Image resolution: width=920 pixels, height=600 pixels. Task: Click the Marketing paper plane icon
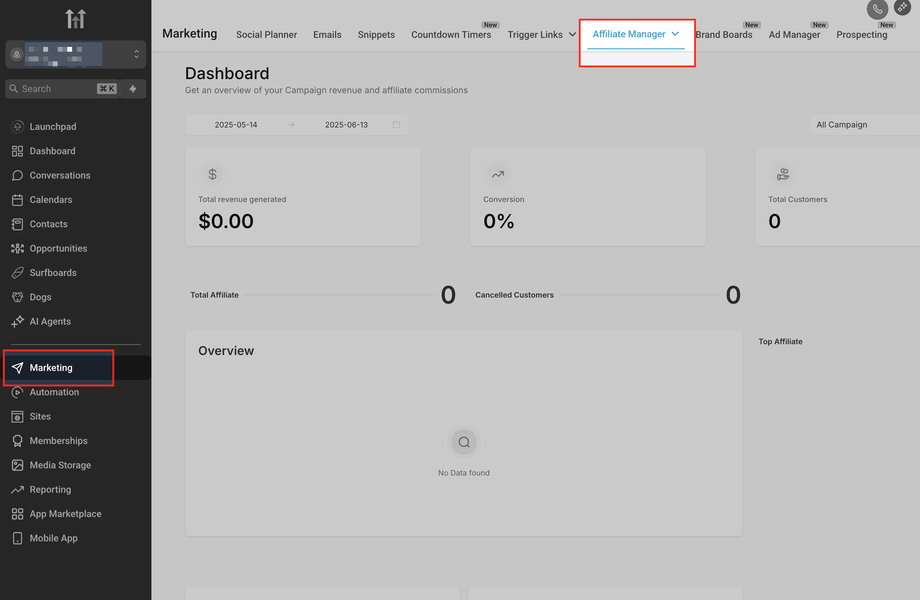[x=18, y=368]
